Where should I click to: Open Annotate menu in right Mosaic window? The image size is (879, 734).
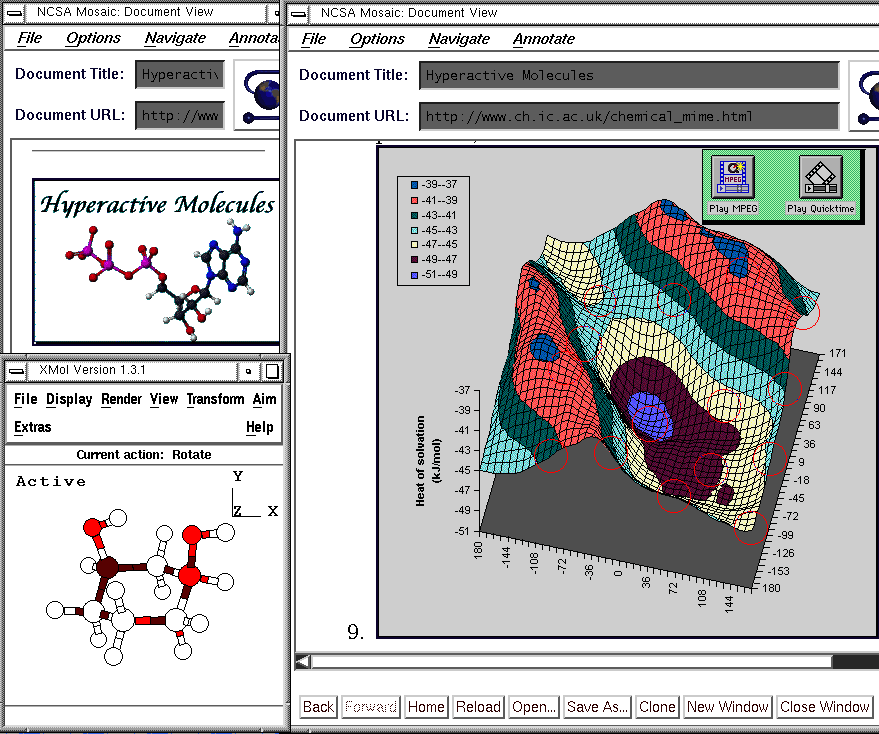click(544, 39)
